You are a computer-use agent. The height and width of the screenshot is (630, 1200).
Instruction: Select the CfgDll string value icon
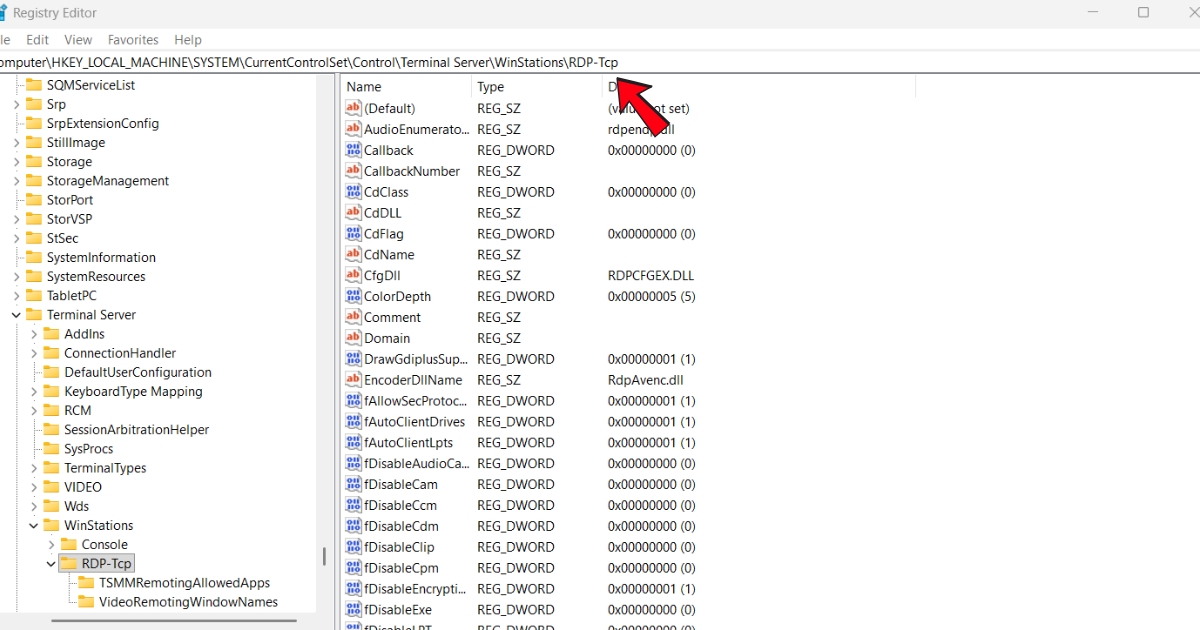click(353, 275)
